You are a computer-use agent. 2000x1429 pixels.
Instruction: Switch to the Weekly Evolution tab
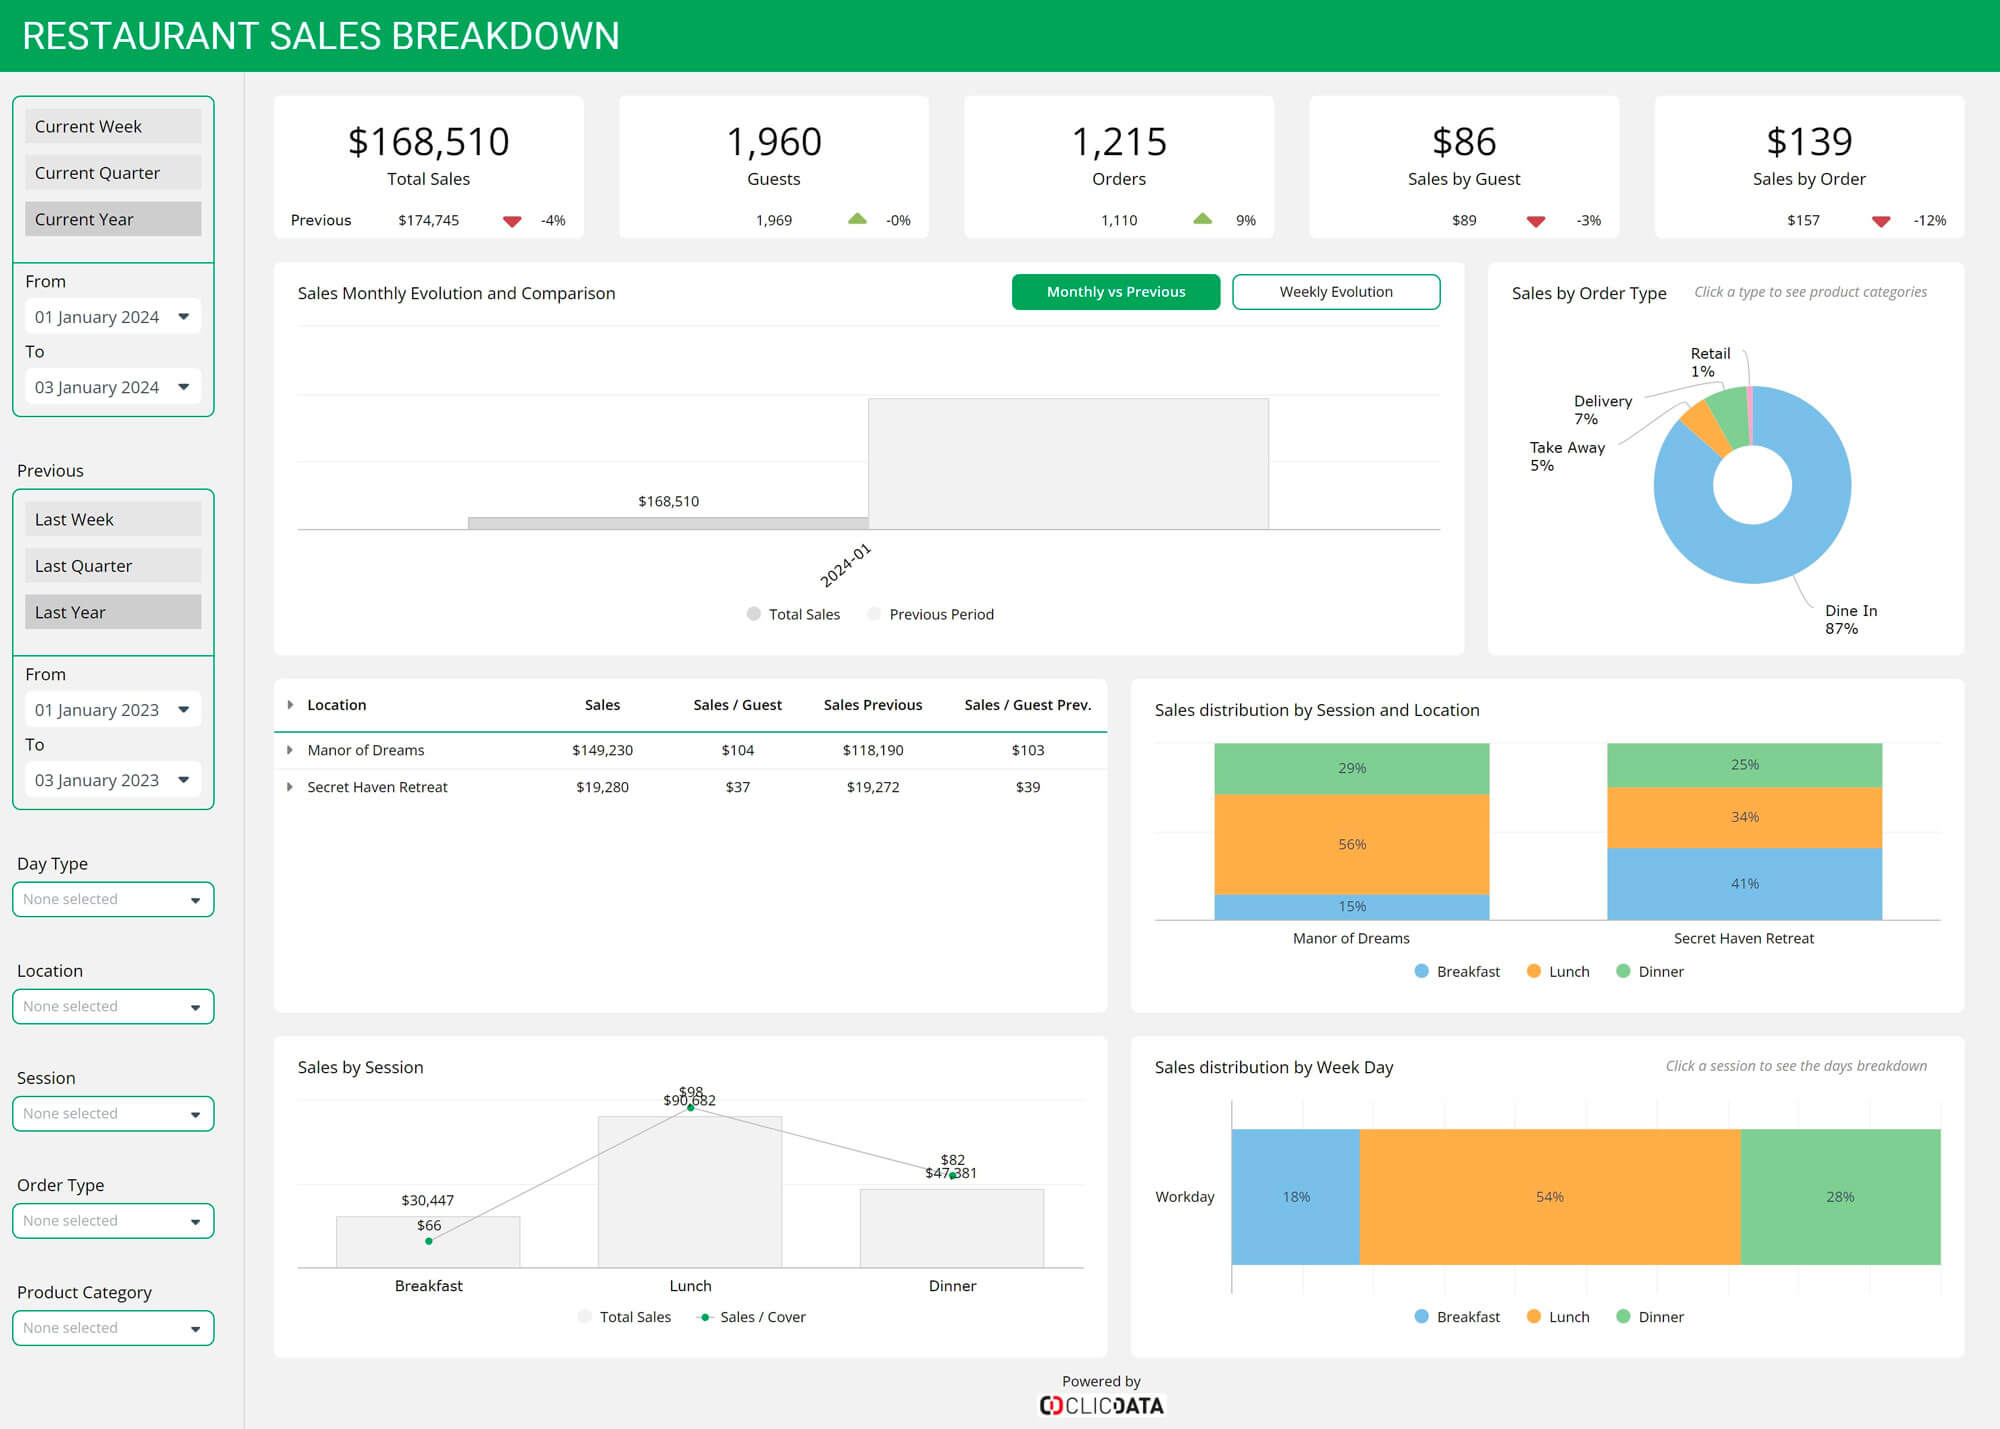point(1336,291)
